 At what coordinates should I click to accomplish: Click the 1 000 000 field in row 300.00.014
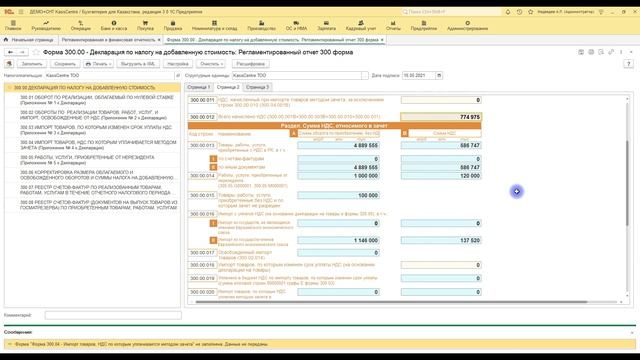pyautogui.click(x=338, y=176)
